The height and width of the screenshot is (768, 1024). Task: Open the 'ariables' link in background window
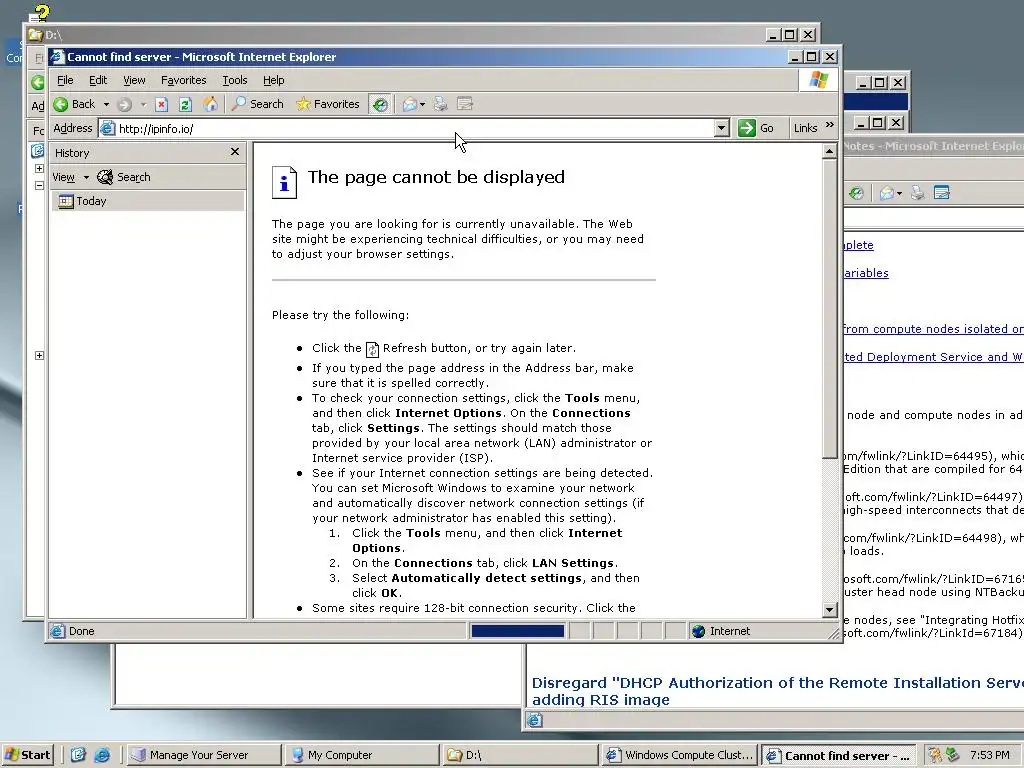866,273
